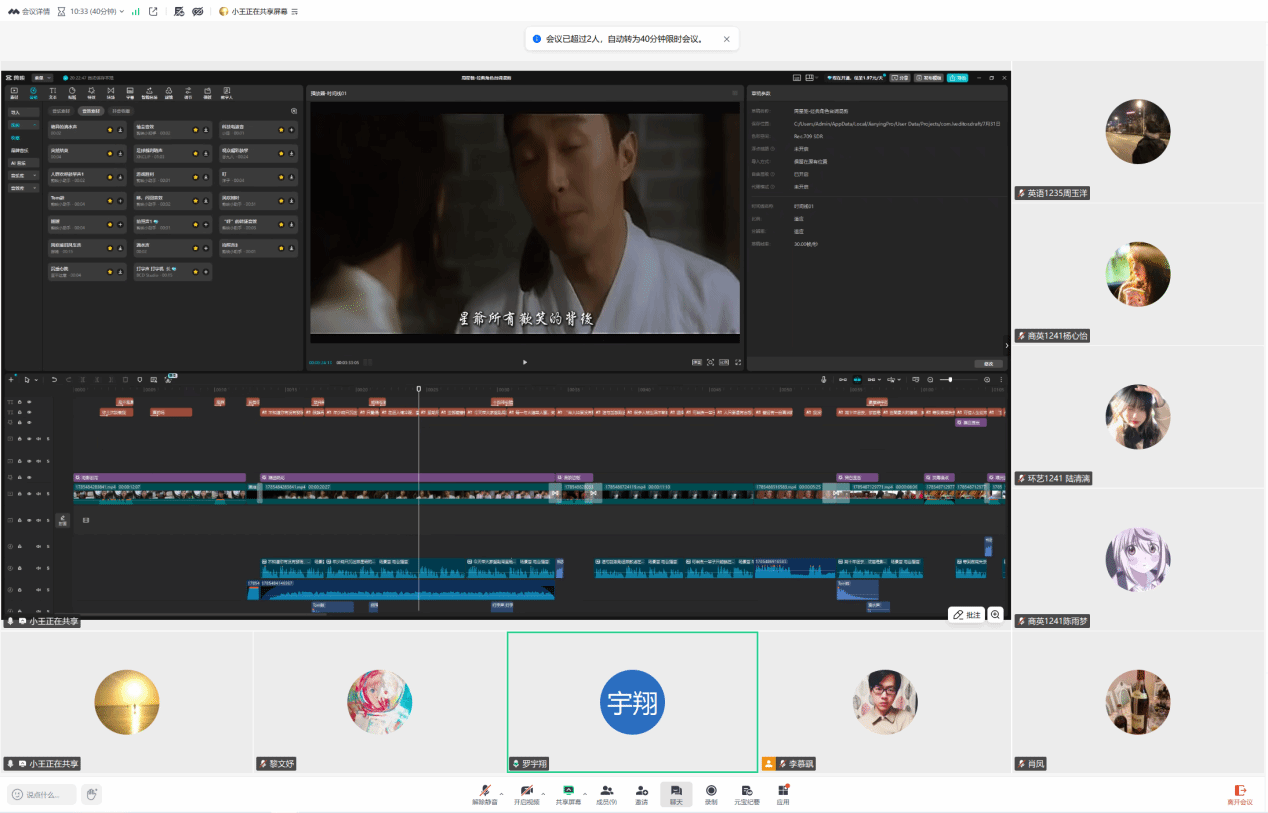Viewport: 1268px width, 813px height.
Task: Click timeline zoom-in plus icon
Action: (x=988, y=380)
